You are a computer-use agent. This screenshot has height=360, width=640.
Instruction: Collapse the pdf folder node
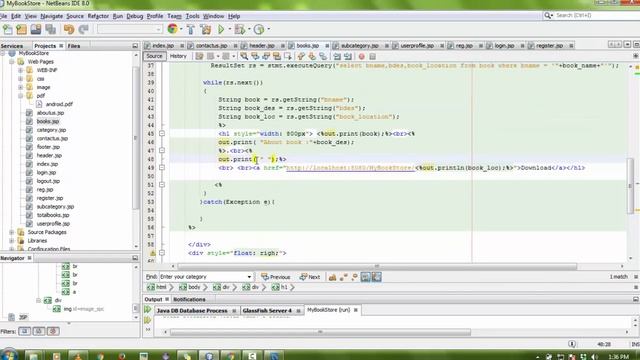click(20, 96)
